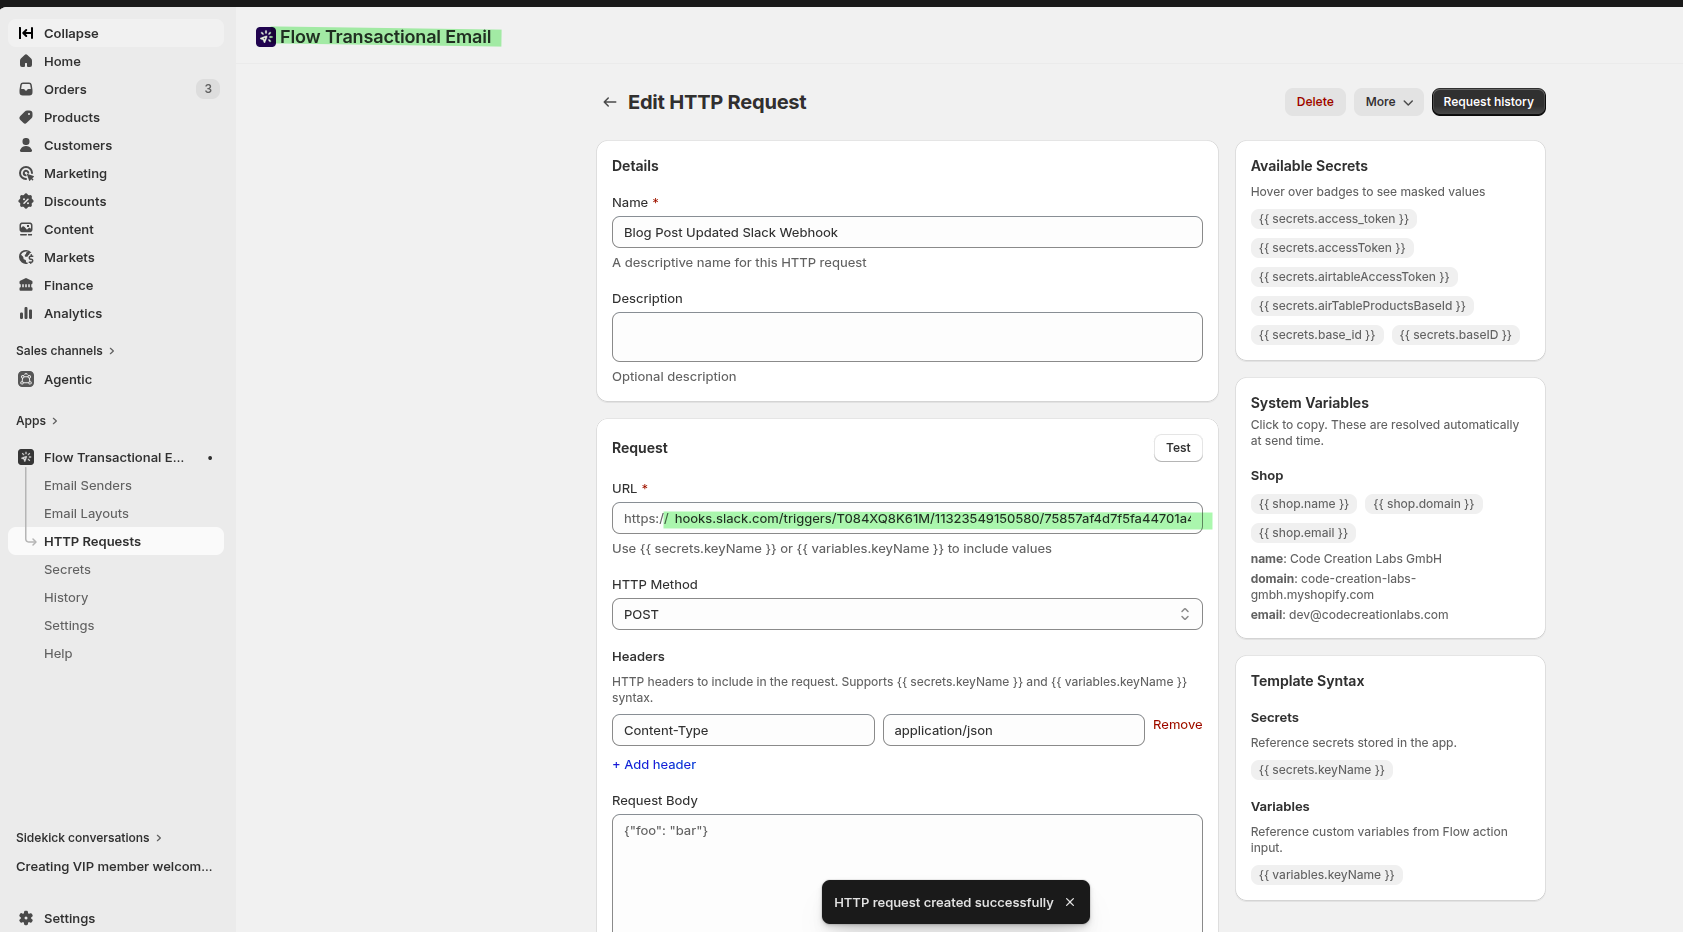Click the Markets globe icon
1683x932 pixels.
coord(26,257)
